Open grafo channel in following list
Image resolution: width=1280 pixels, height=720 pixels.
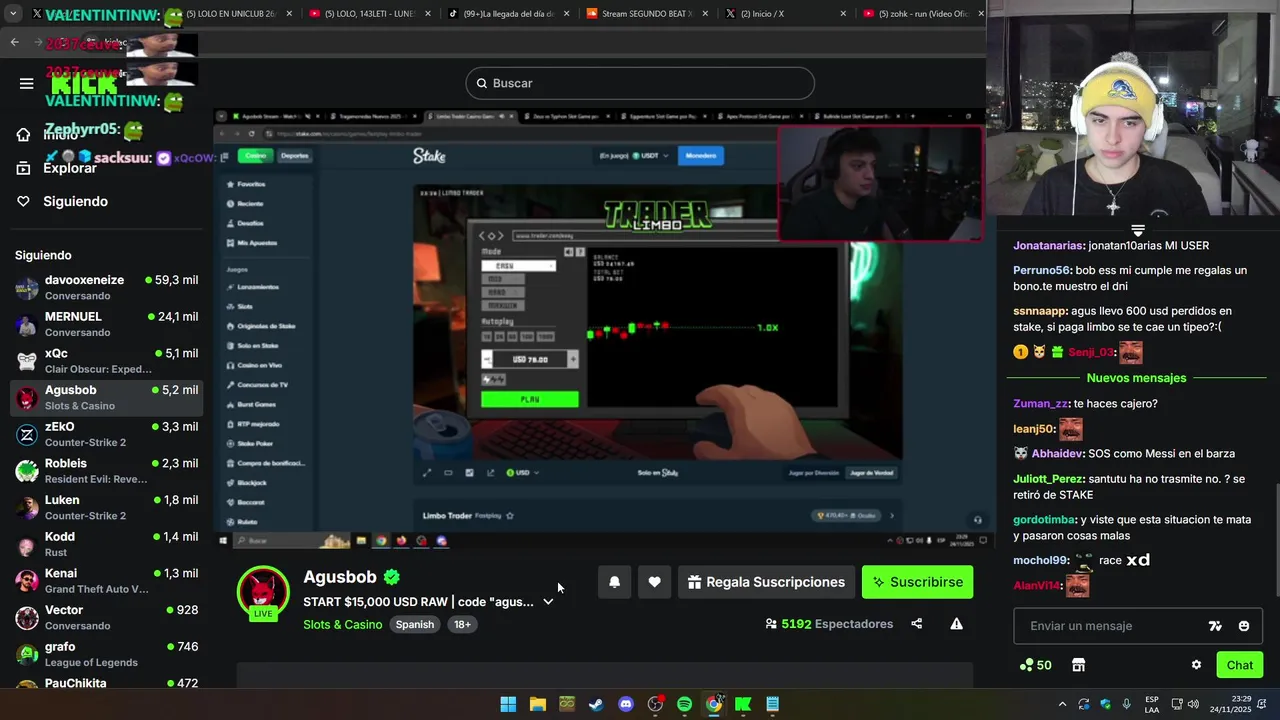(105, 654)
